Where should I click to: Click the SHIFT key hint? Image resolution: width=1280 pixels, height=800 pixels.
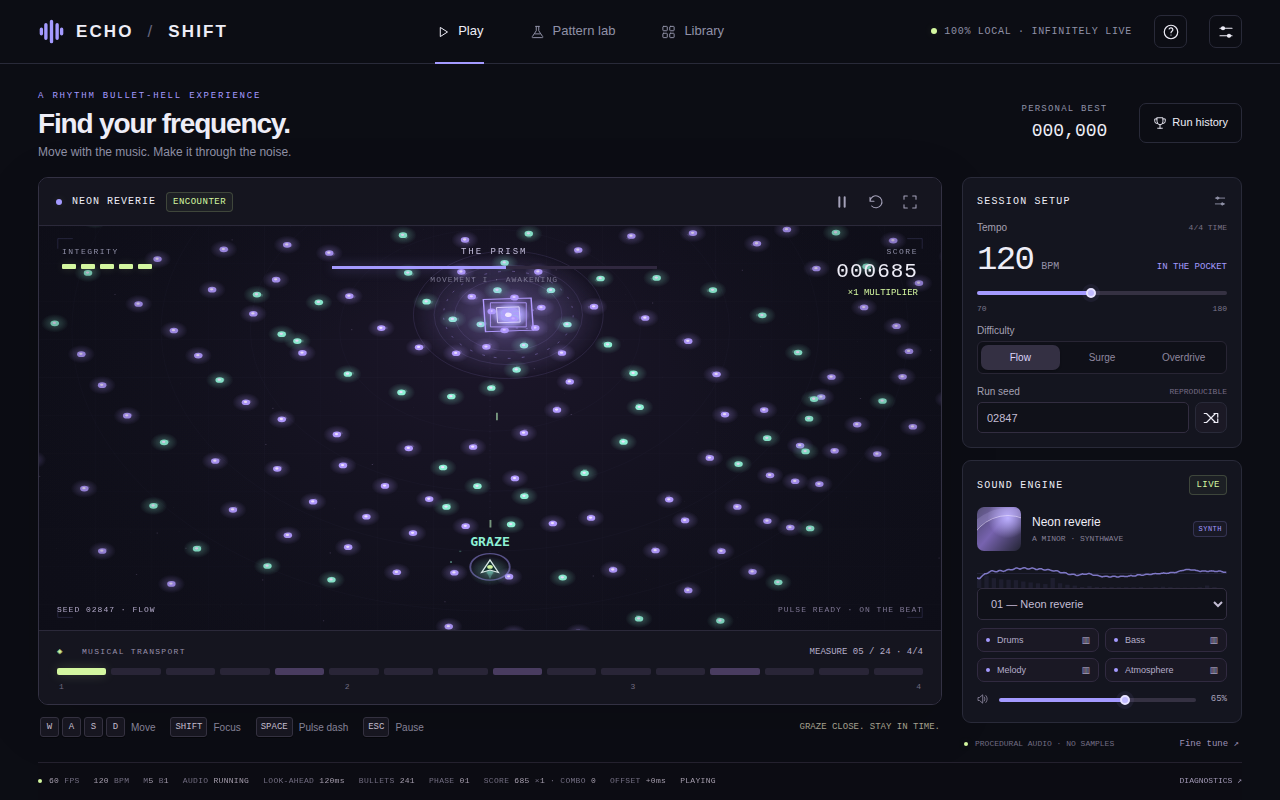[x=189, y=727]
